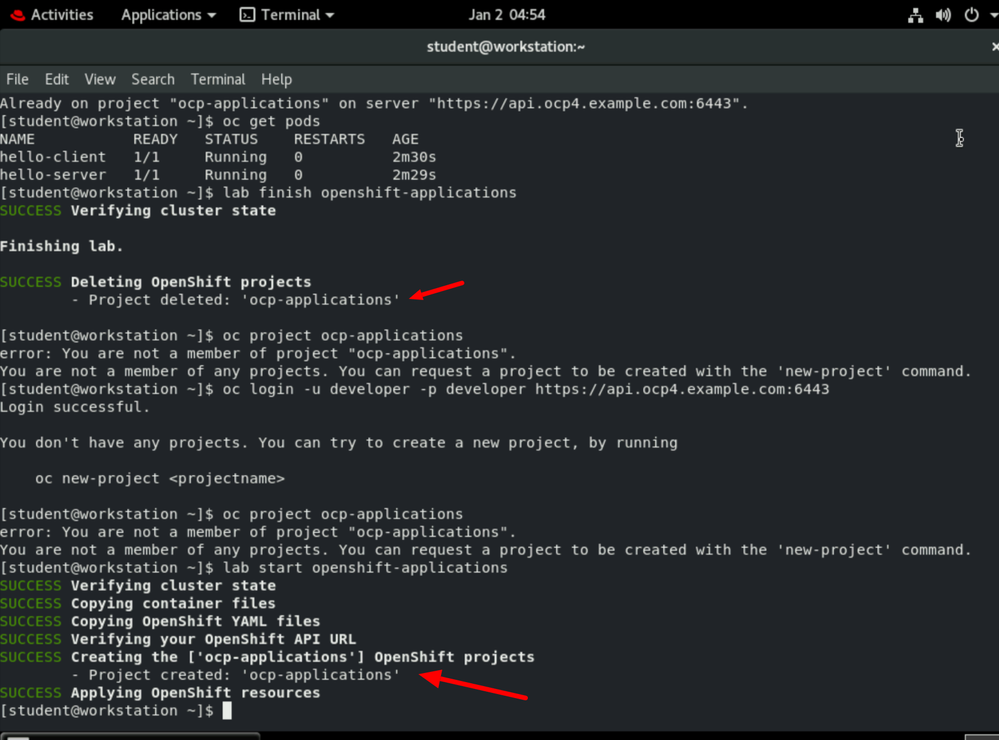Screen dimensions: 999x740
Task: Click the terminal icon in top bar
Action: coord(248,15)
